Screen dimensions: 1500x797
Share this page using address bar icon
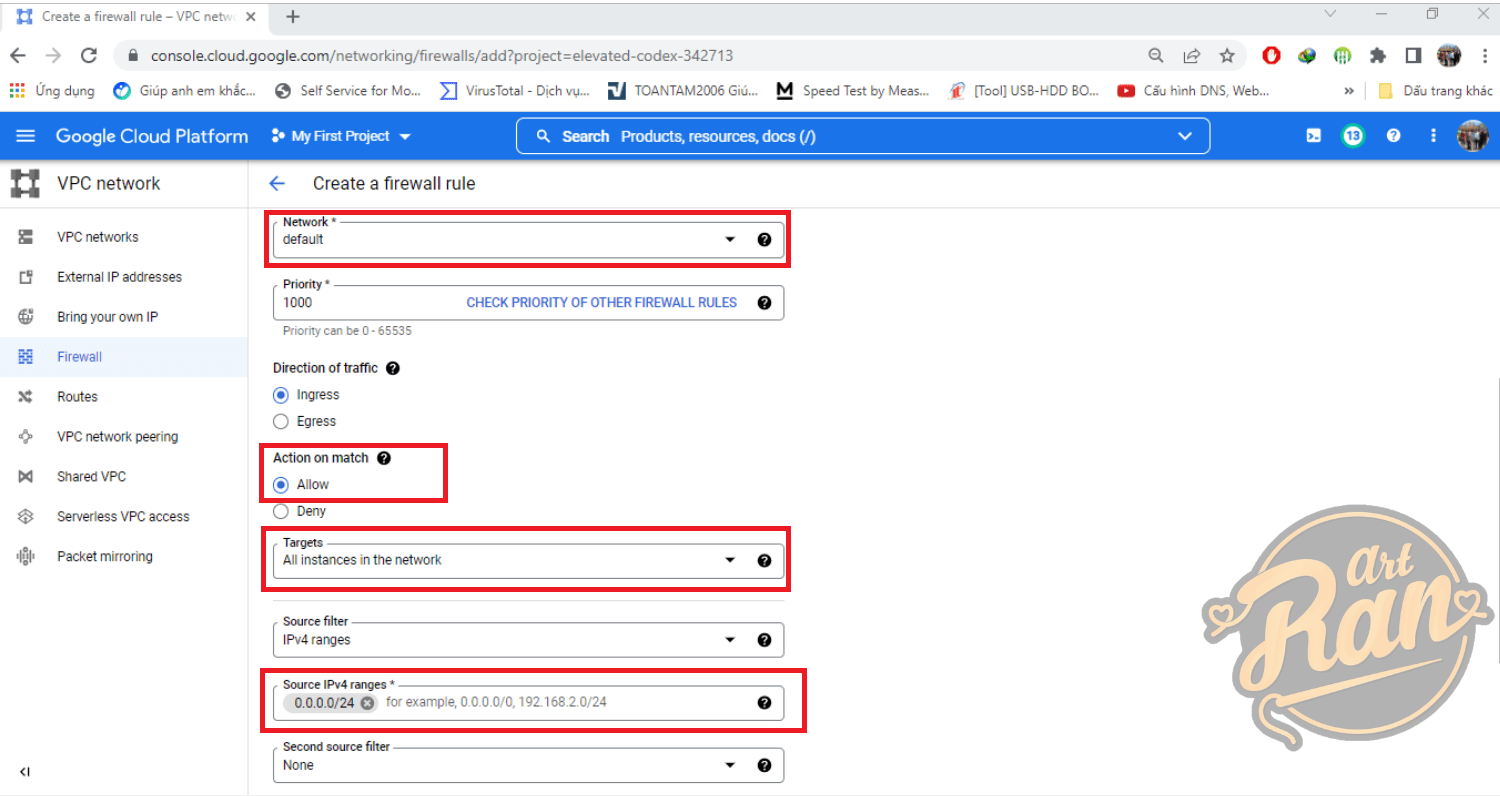click(1192, 56)
